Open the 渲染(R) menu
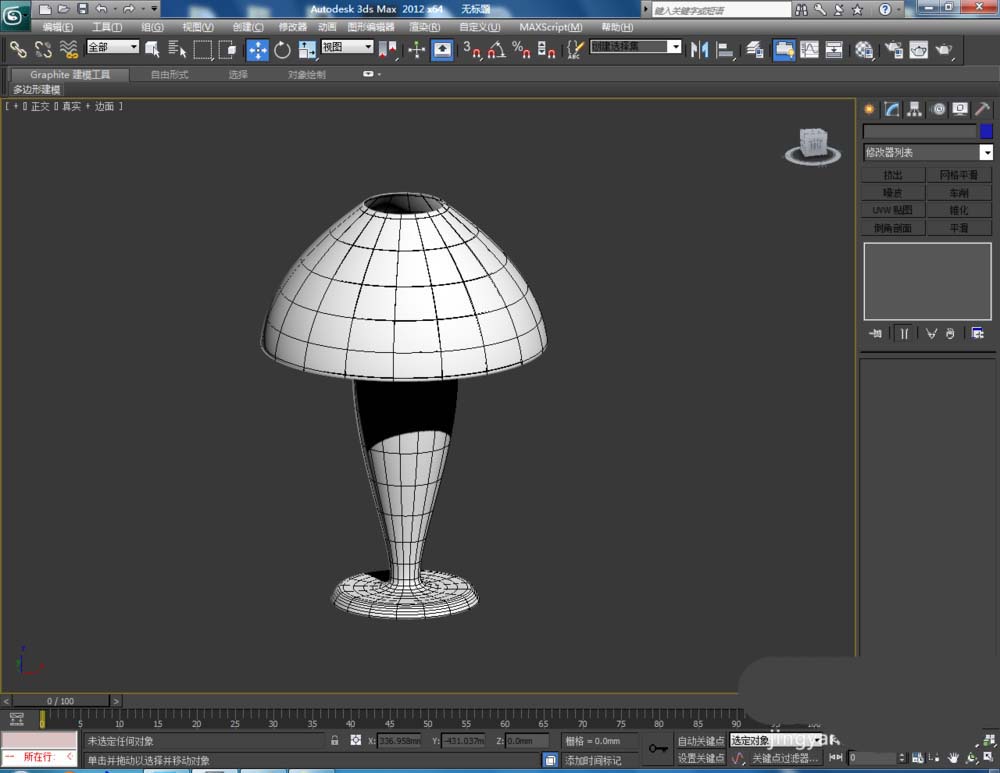Image resolution: width=1000 pixels, height=773 pixels. click(x=425, y=27)
